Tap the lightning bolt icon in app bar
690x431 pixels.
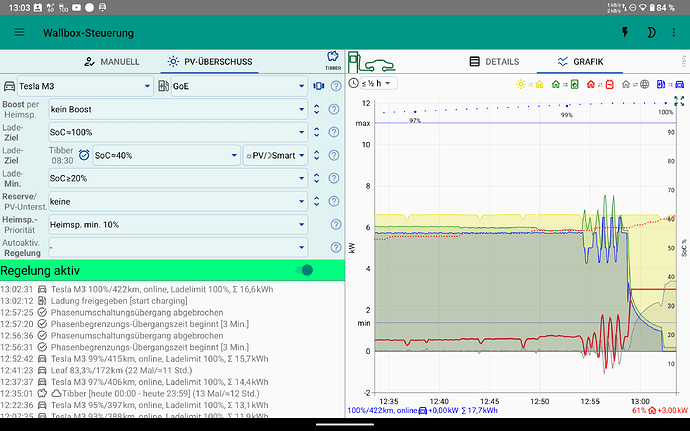(x=625, y=33)
